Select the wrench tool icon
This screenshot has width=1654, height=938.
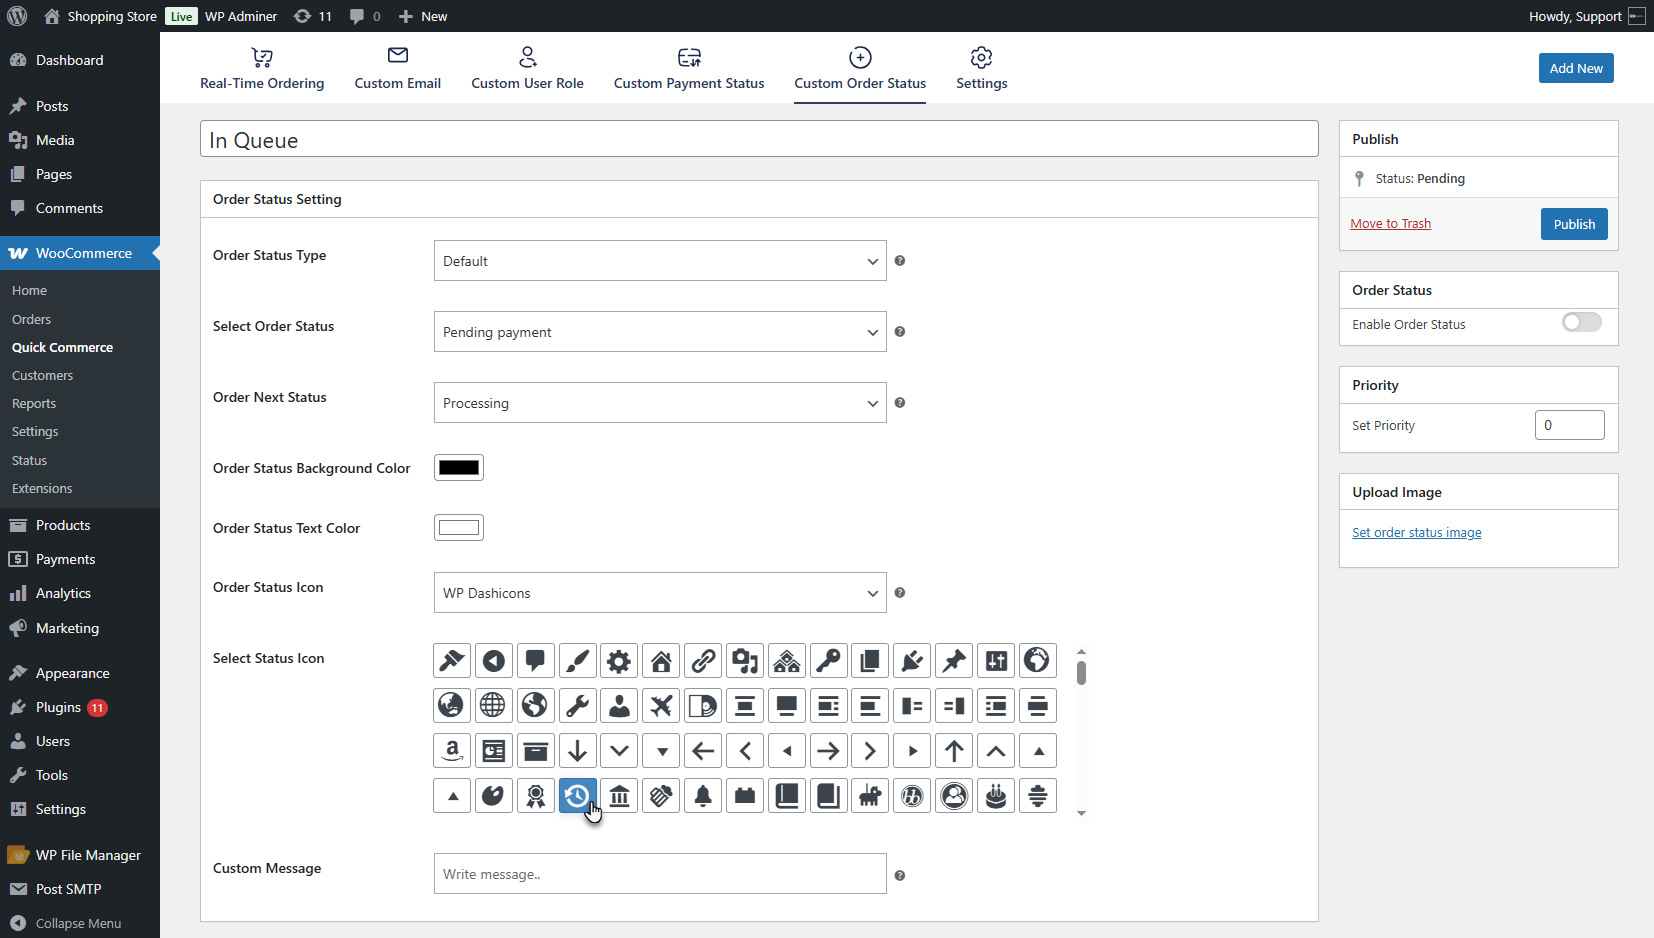[x=577, y=706]
